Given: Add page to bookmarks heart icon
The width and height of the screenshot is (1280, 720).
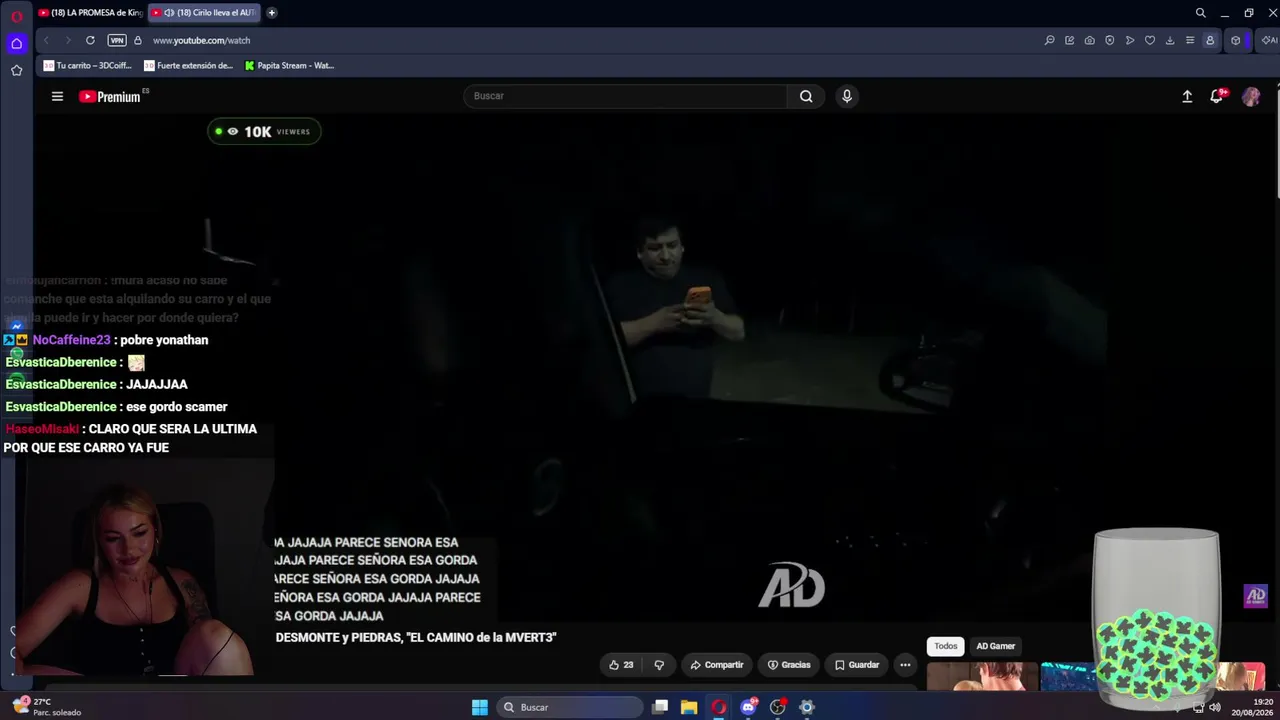Looking at the screenshot, I should click(x=1149, y=40).
